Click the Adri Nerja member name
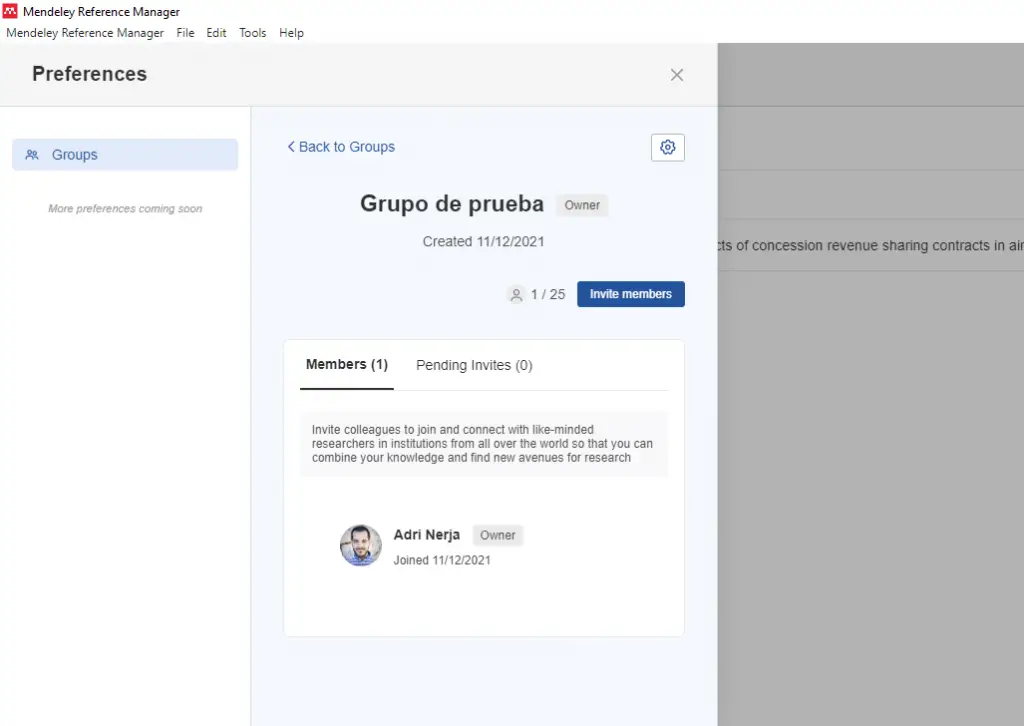 pos(426,535)
